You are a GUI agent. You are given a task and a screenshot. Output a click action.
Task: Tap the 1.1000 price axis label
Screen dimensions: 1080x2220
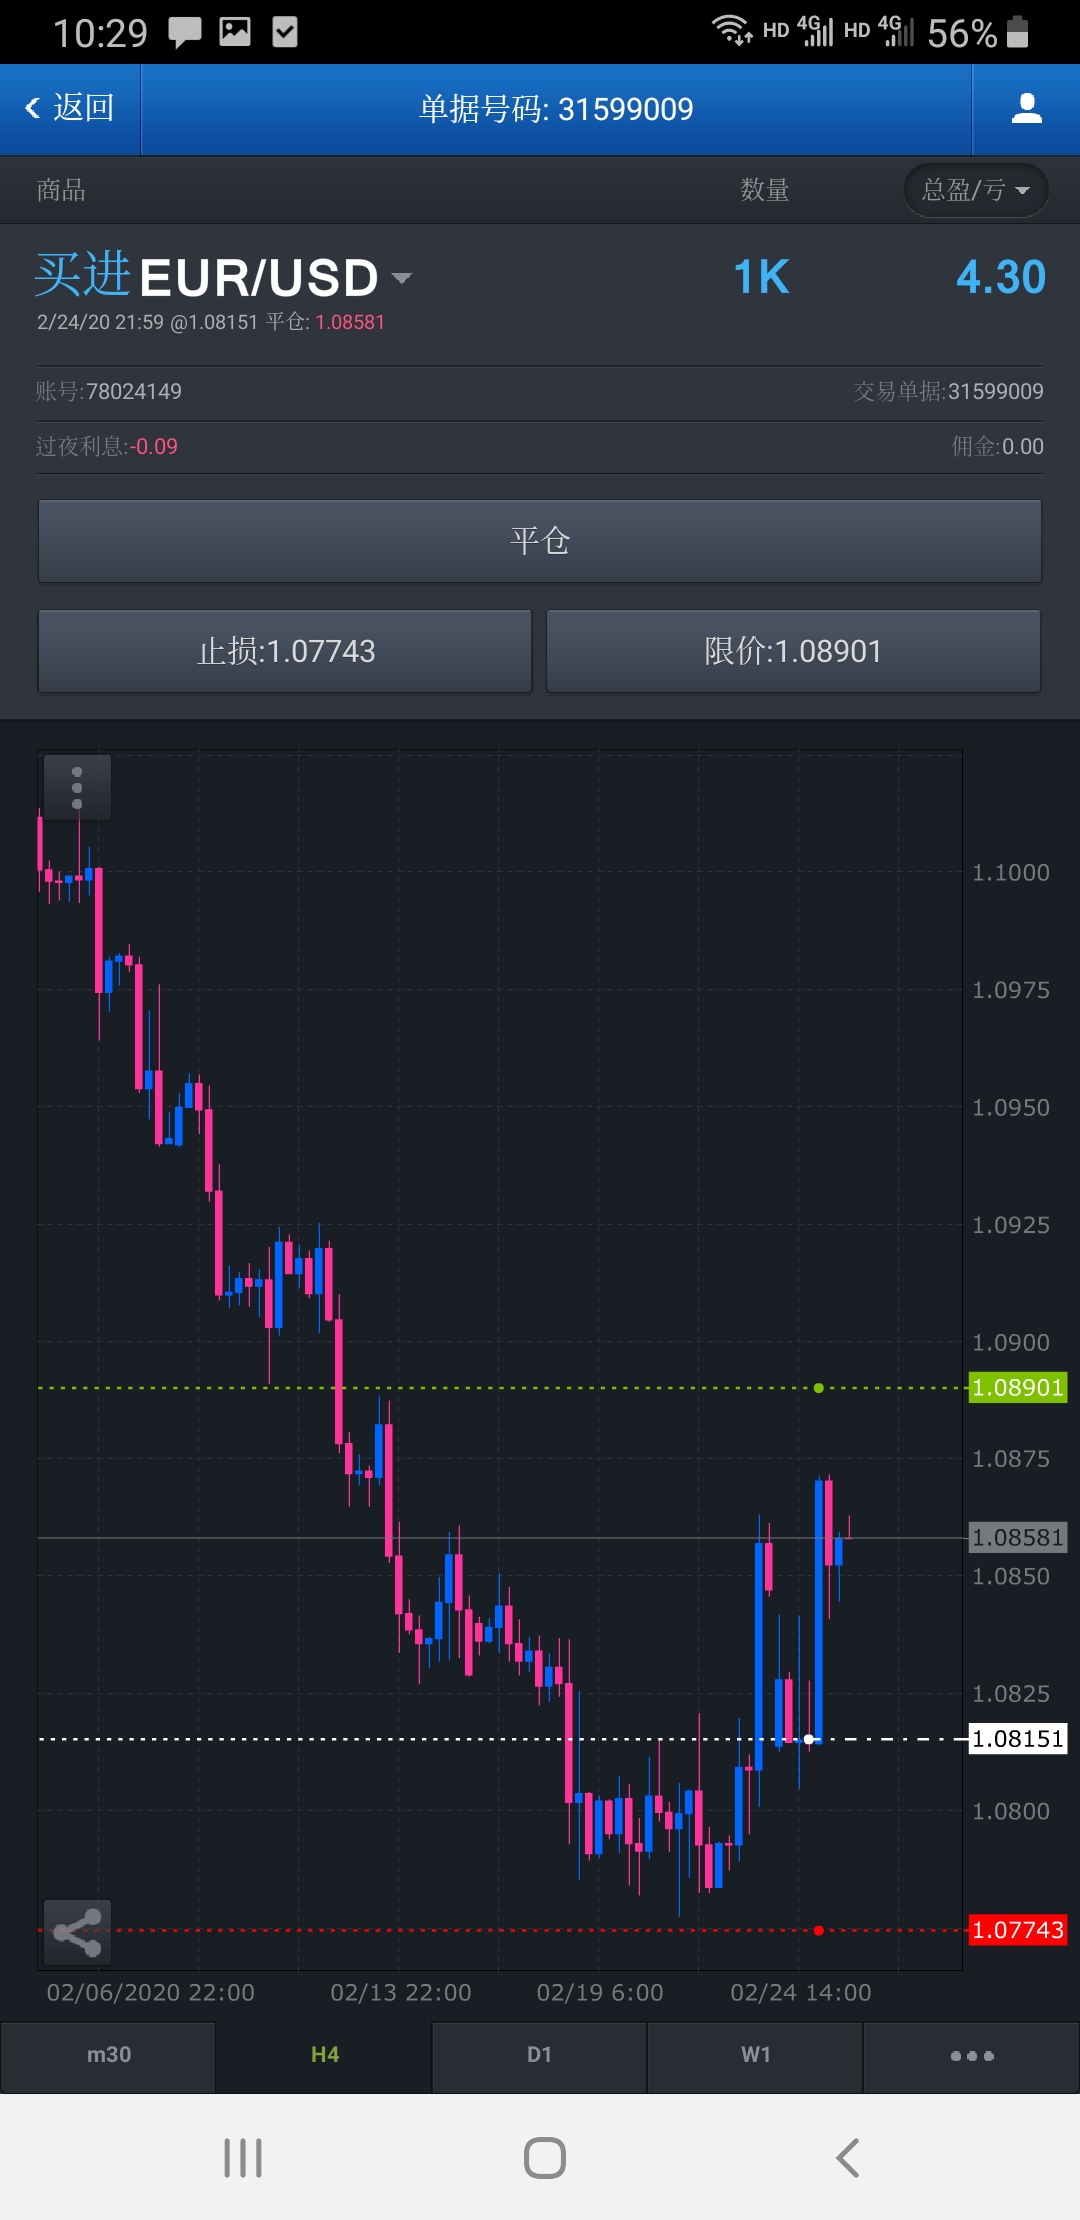[1011, 872]
